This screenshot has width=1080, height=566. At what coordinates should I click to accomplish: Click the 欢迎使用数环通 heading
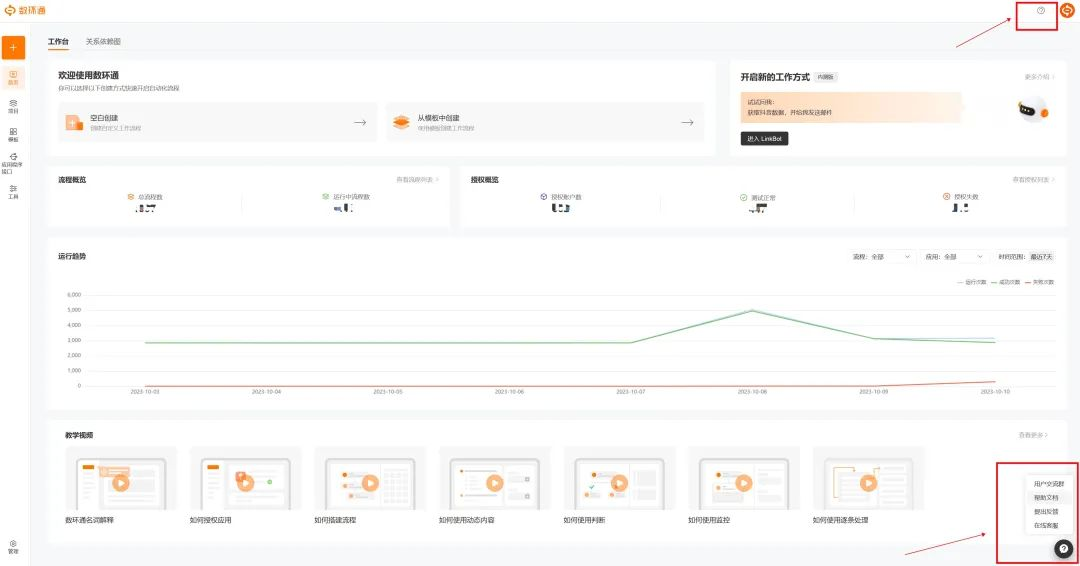click(x=88, y=75)
